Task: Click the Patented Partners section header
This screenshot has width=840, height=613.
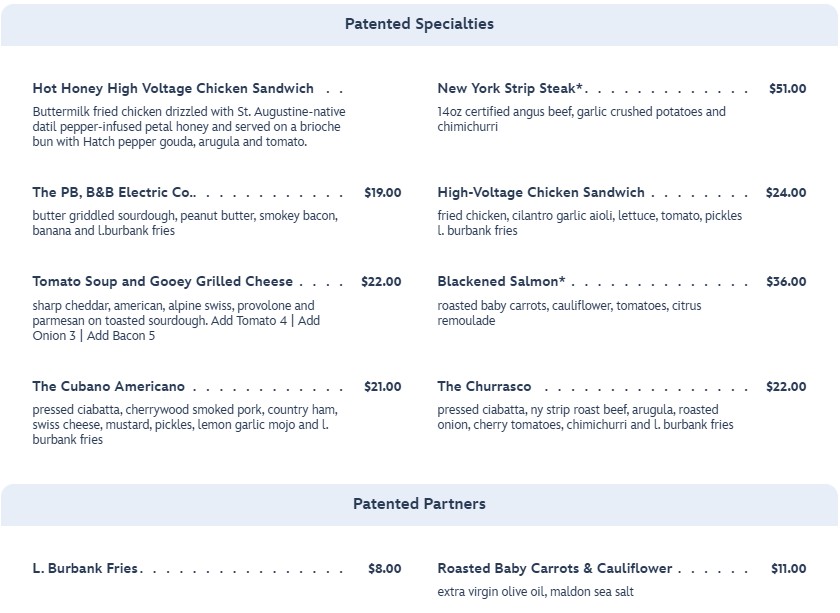Action: [x=419, y=504]
